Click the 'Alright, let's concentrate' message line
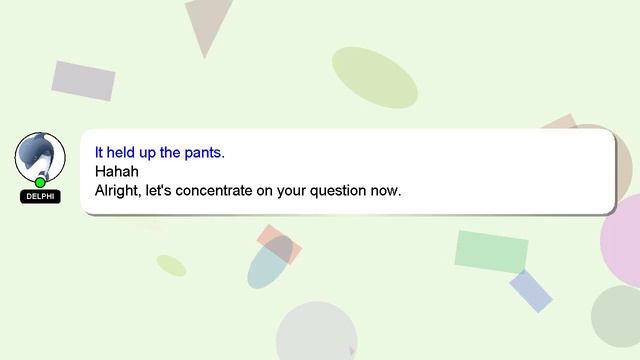This screenshot has height=360, width=640. (x=248, y=191)
